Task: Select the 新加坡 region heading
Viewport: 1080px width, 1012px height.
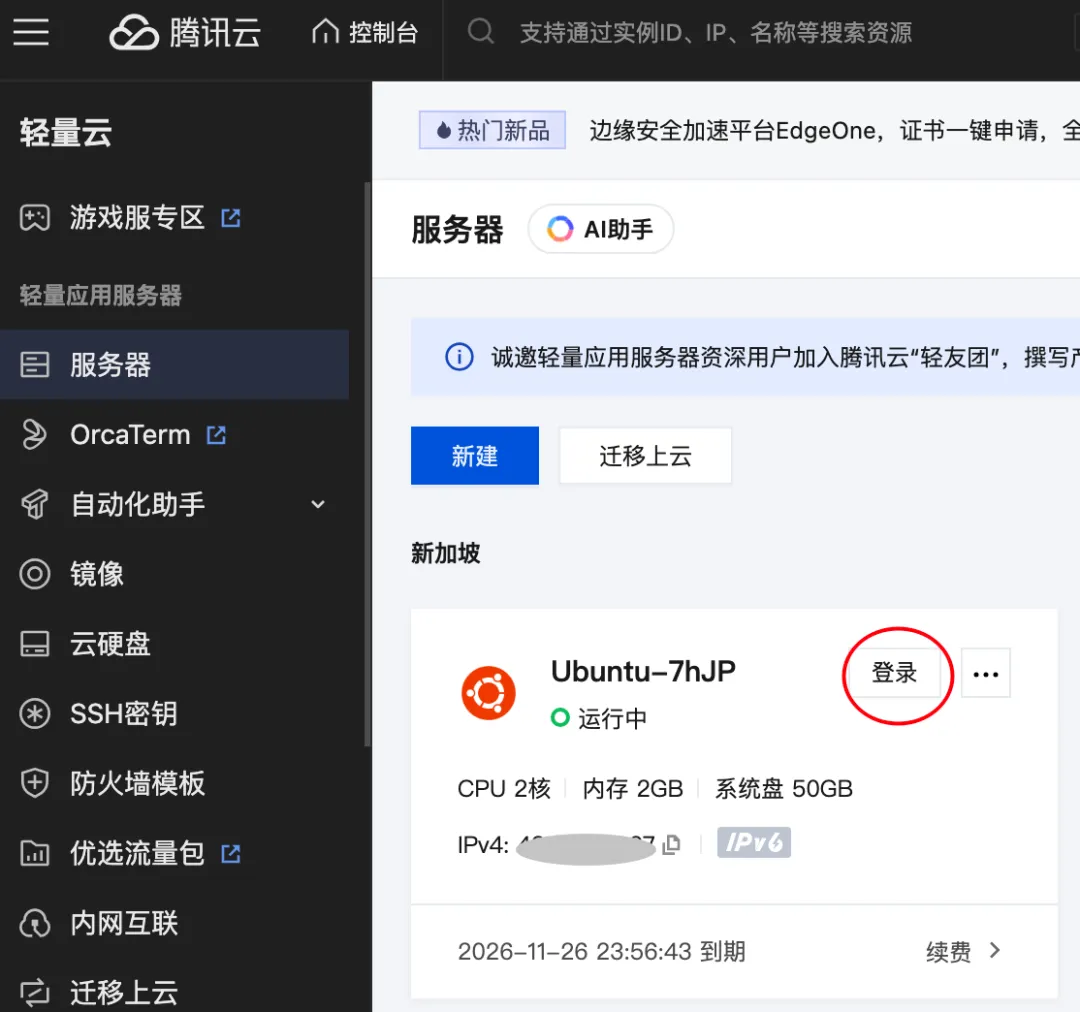Action: coord(446,553)
